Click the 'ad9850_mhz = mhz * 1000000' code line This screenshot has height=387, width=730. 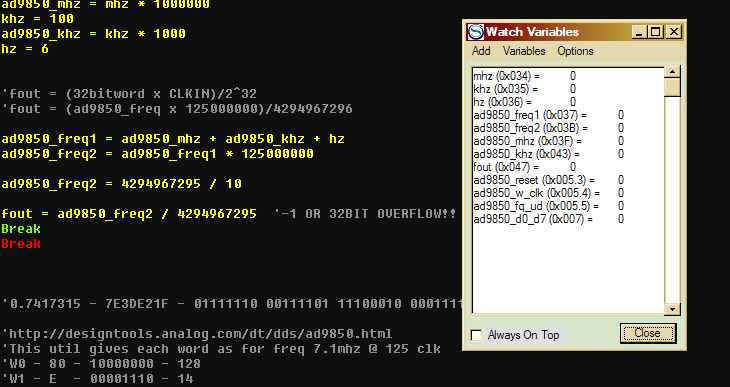point(106,5)
